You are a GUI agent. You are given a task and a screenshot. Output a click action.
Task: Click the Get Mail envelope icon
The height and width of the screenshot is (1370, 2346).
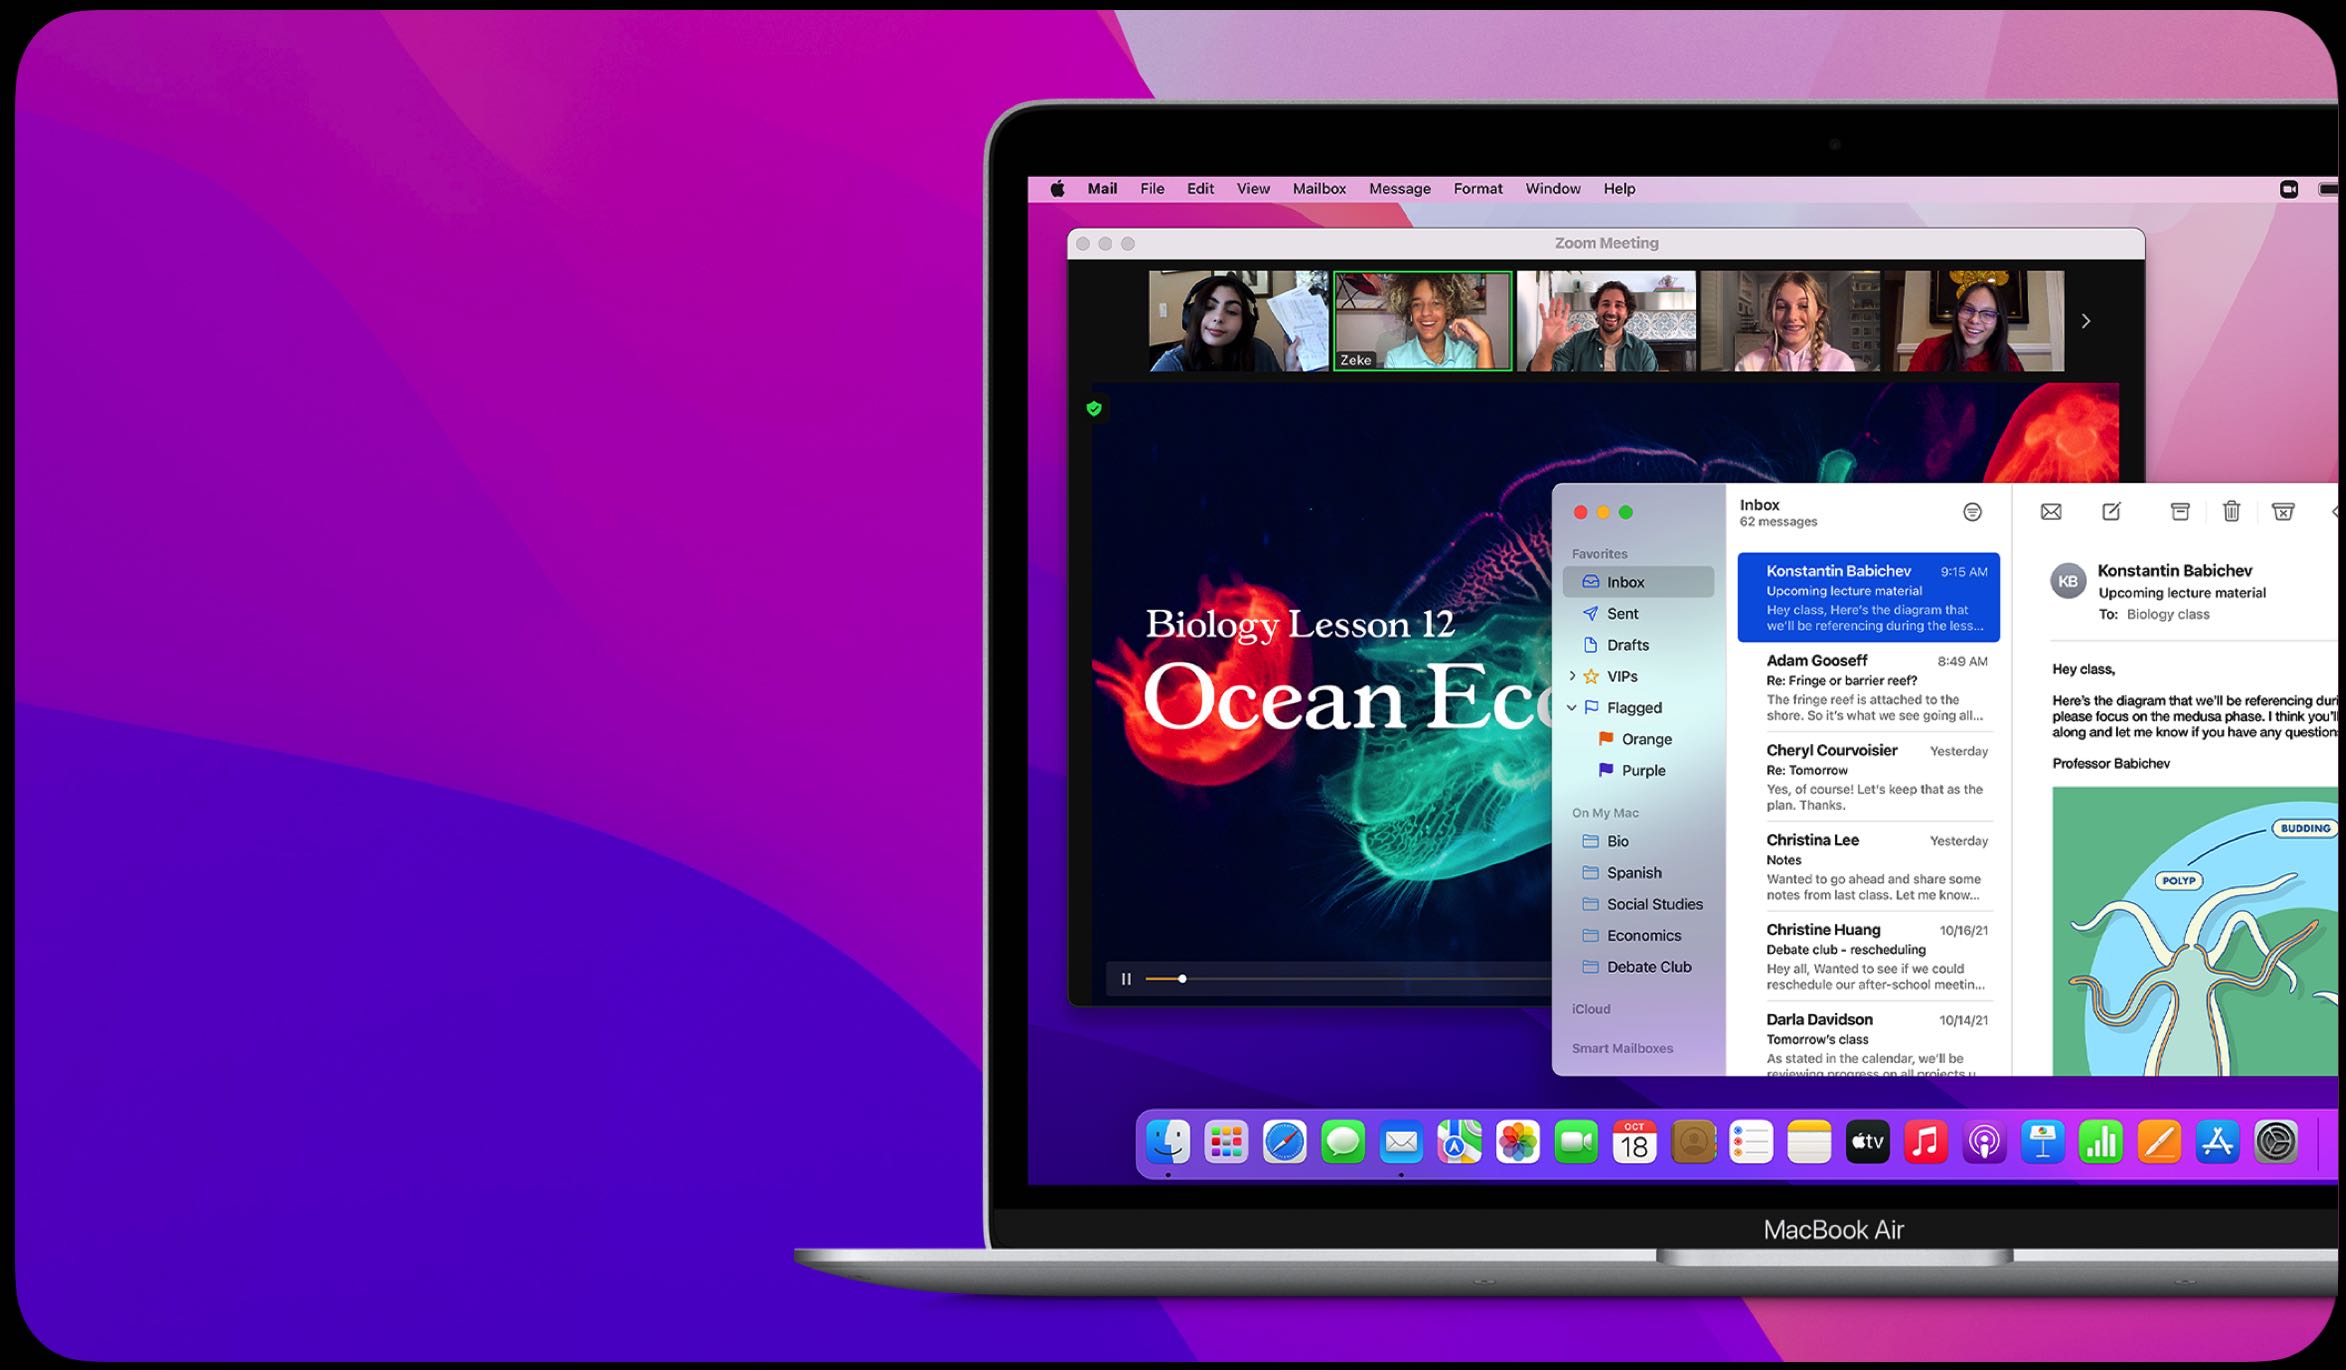(2051, 512)
